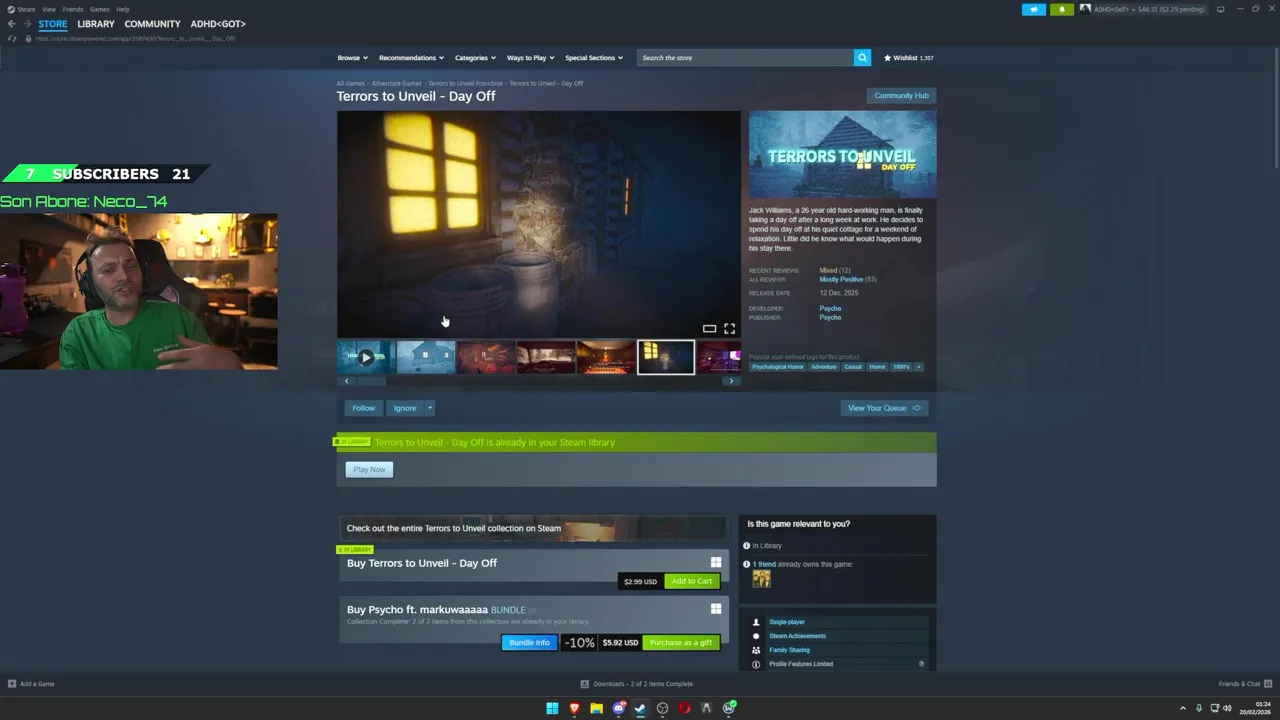Open Discord from taskbar
1280x720 pixels.
[x=619, y=708]
